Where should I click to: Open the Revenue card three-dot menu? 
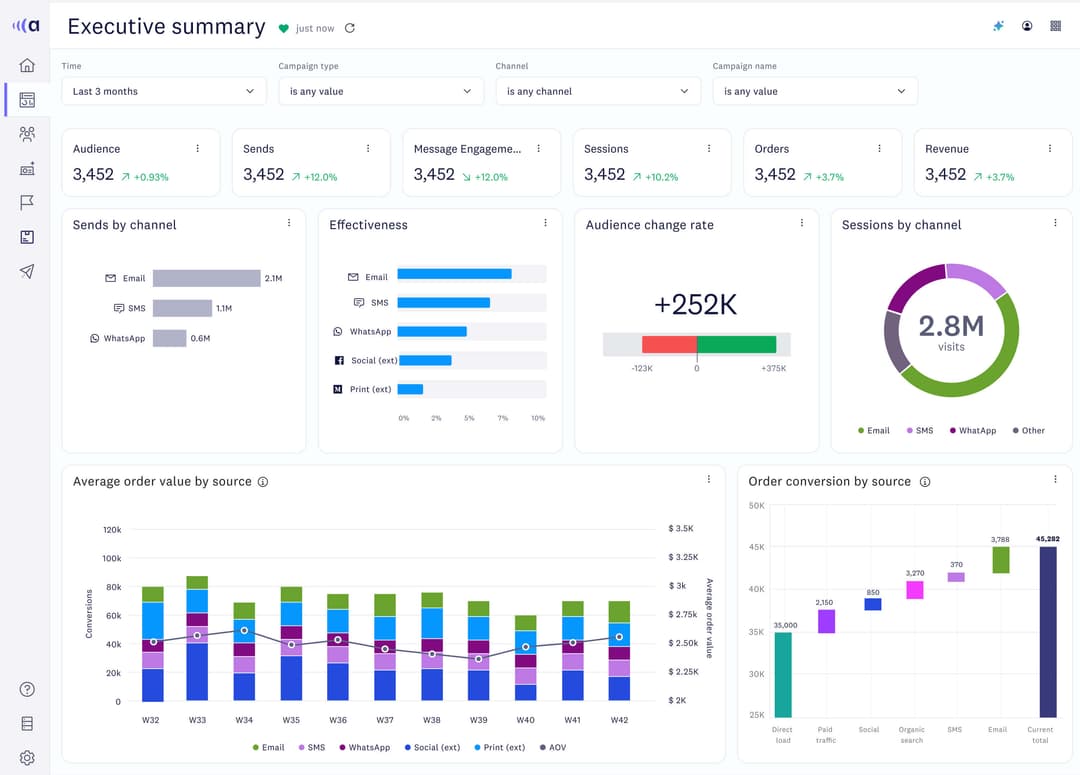tap(1050, 149)
